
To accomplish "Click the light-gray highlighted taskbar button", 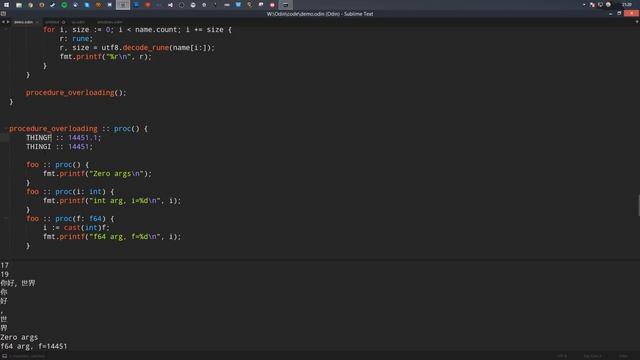I will click(123, 5).
